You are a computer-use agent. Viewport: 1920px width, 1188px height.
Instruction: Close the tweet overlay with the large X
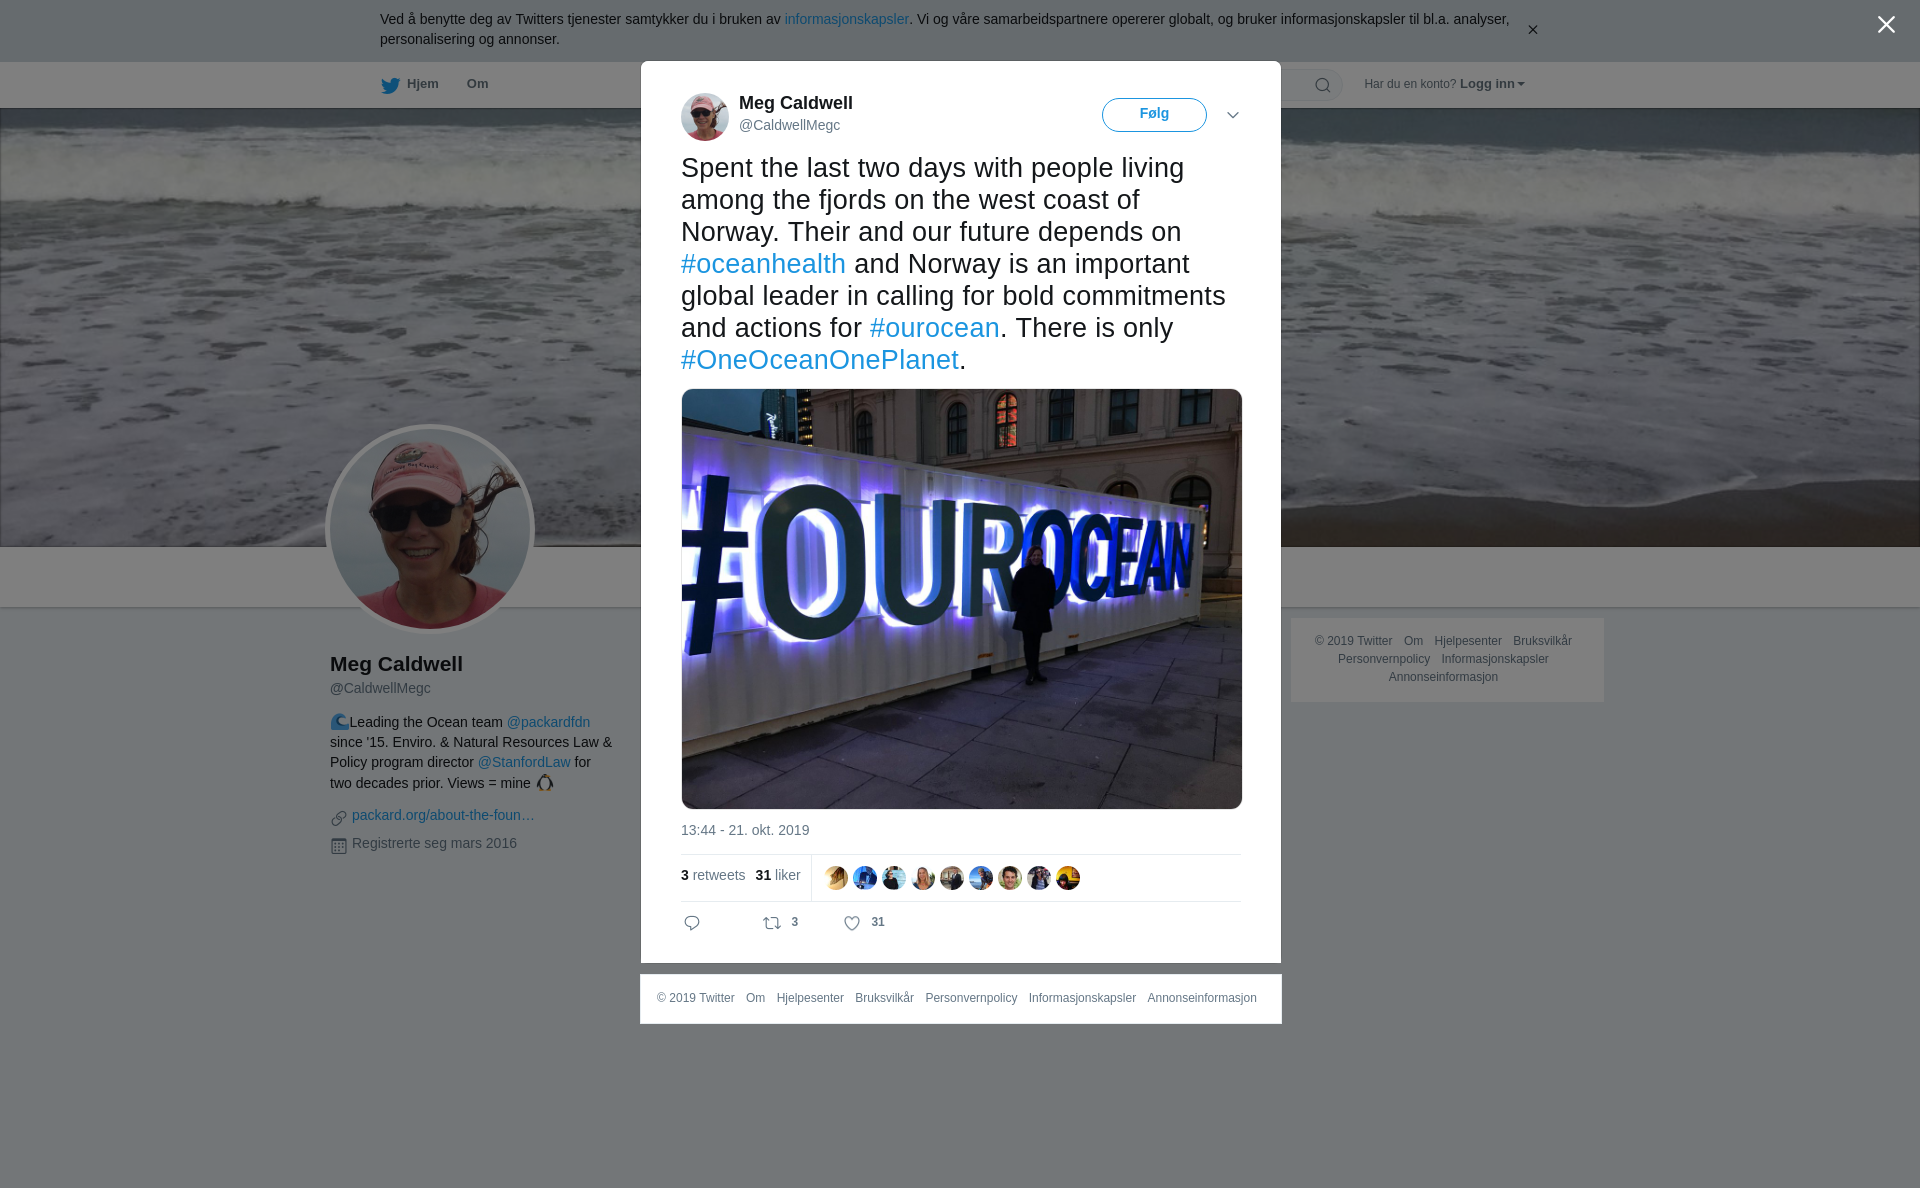tap(1886, 24)
